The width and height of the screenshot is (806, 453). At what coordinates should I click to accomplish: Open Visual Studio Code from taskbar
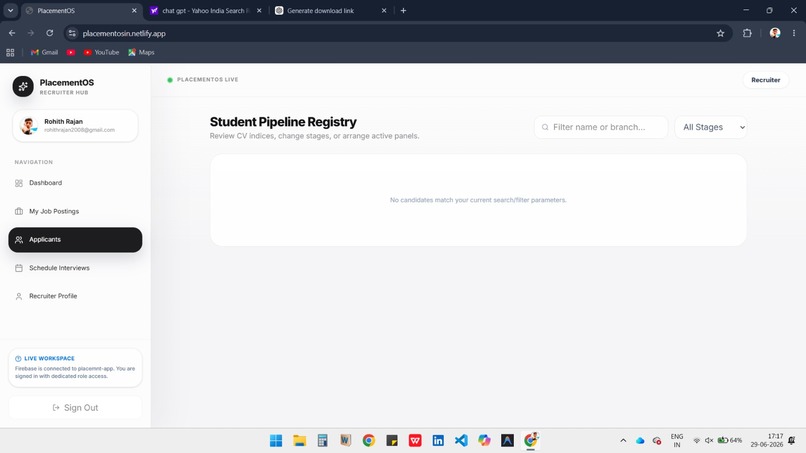(461, 440)
